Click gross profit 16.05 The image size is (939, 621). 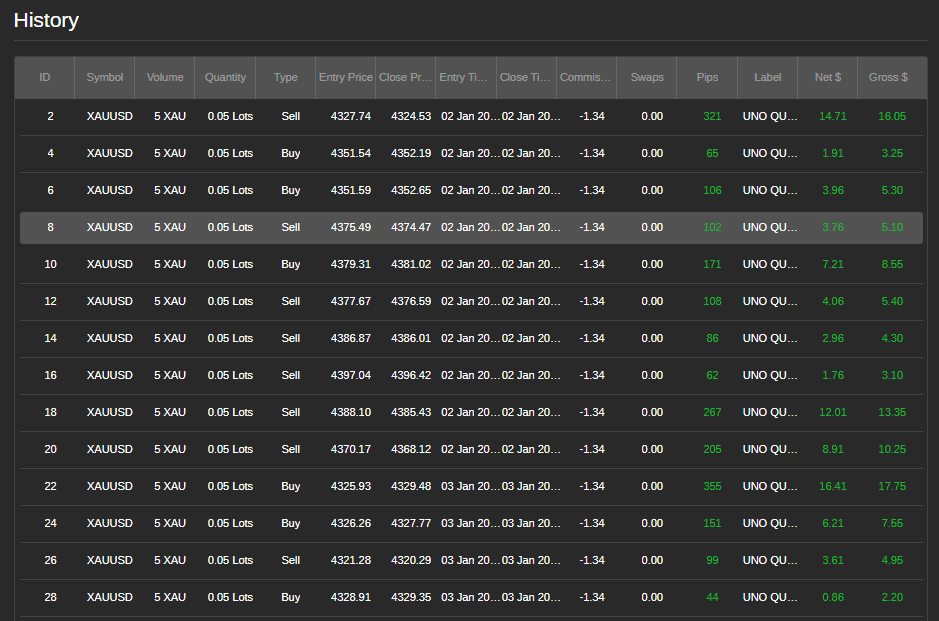click(892, 116)
